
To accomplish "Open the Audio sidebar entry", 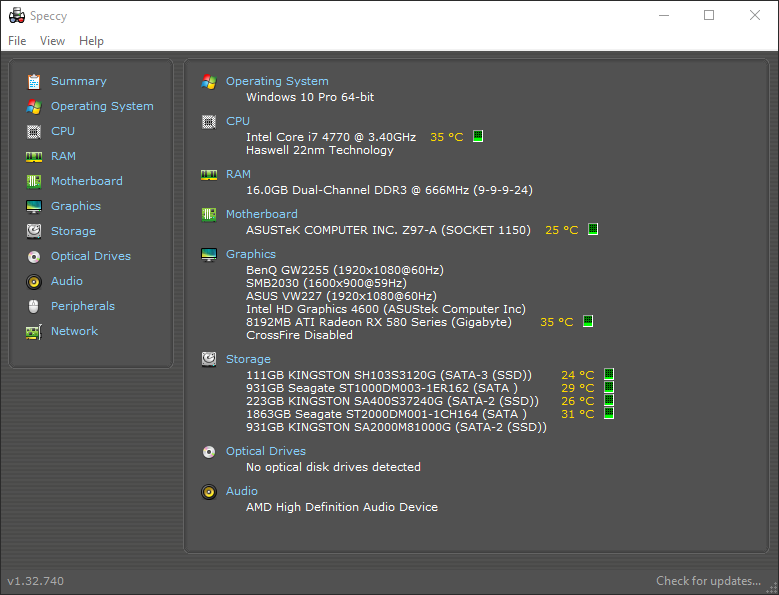I will (x=67, y=281).
